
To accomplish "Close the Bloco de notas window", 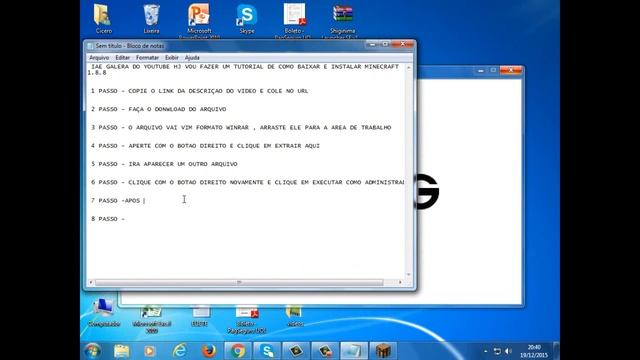I will coord(402,44).
